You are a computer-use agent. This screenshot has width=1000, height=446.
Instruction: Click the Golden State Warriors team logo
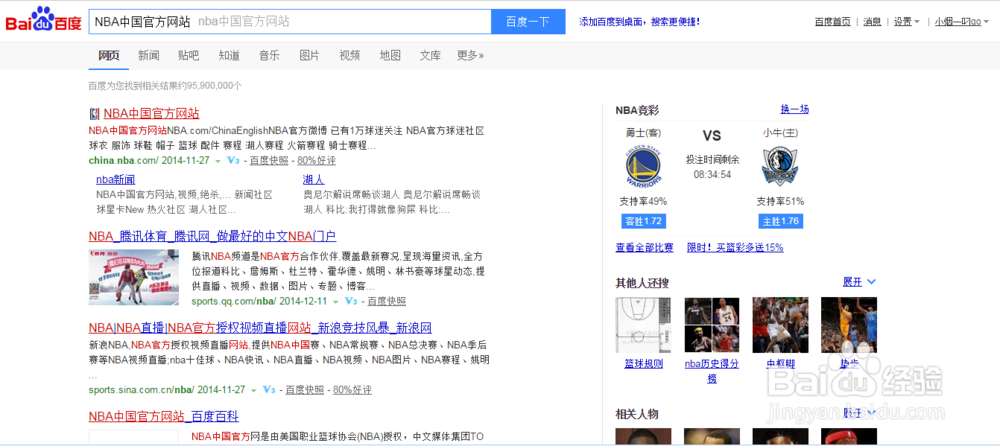pyautogui.click(x=643, y=166)
